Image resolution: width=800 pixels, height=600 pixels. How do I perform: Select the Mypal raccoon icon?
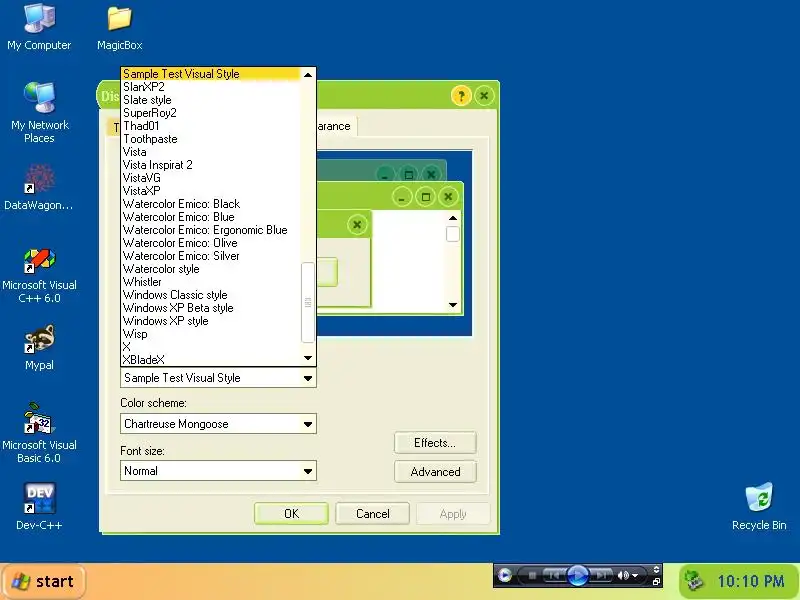click(39, 347)
